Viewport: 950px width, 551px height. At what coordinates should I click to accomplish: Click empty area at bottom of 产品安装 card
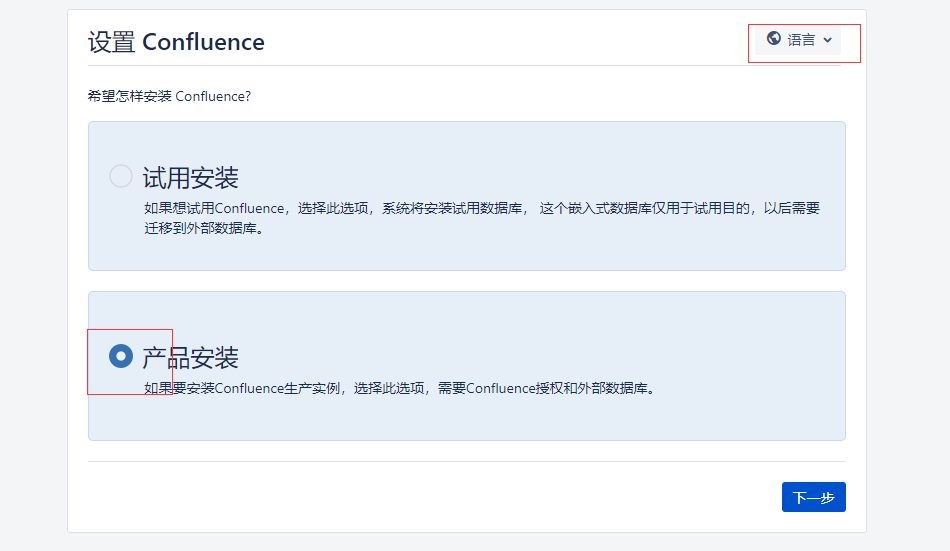467,419
